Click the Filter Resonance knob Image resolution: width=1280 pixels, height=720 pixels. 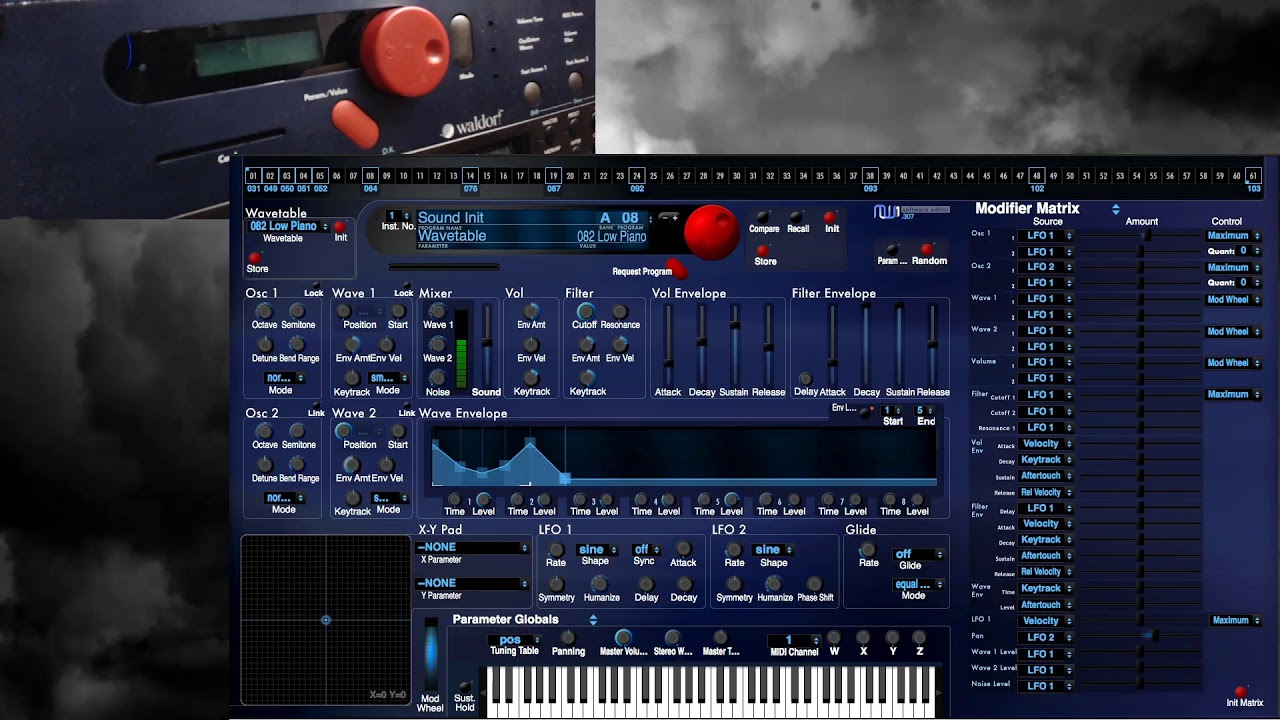point(620,311)
